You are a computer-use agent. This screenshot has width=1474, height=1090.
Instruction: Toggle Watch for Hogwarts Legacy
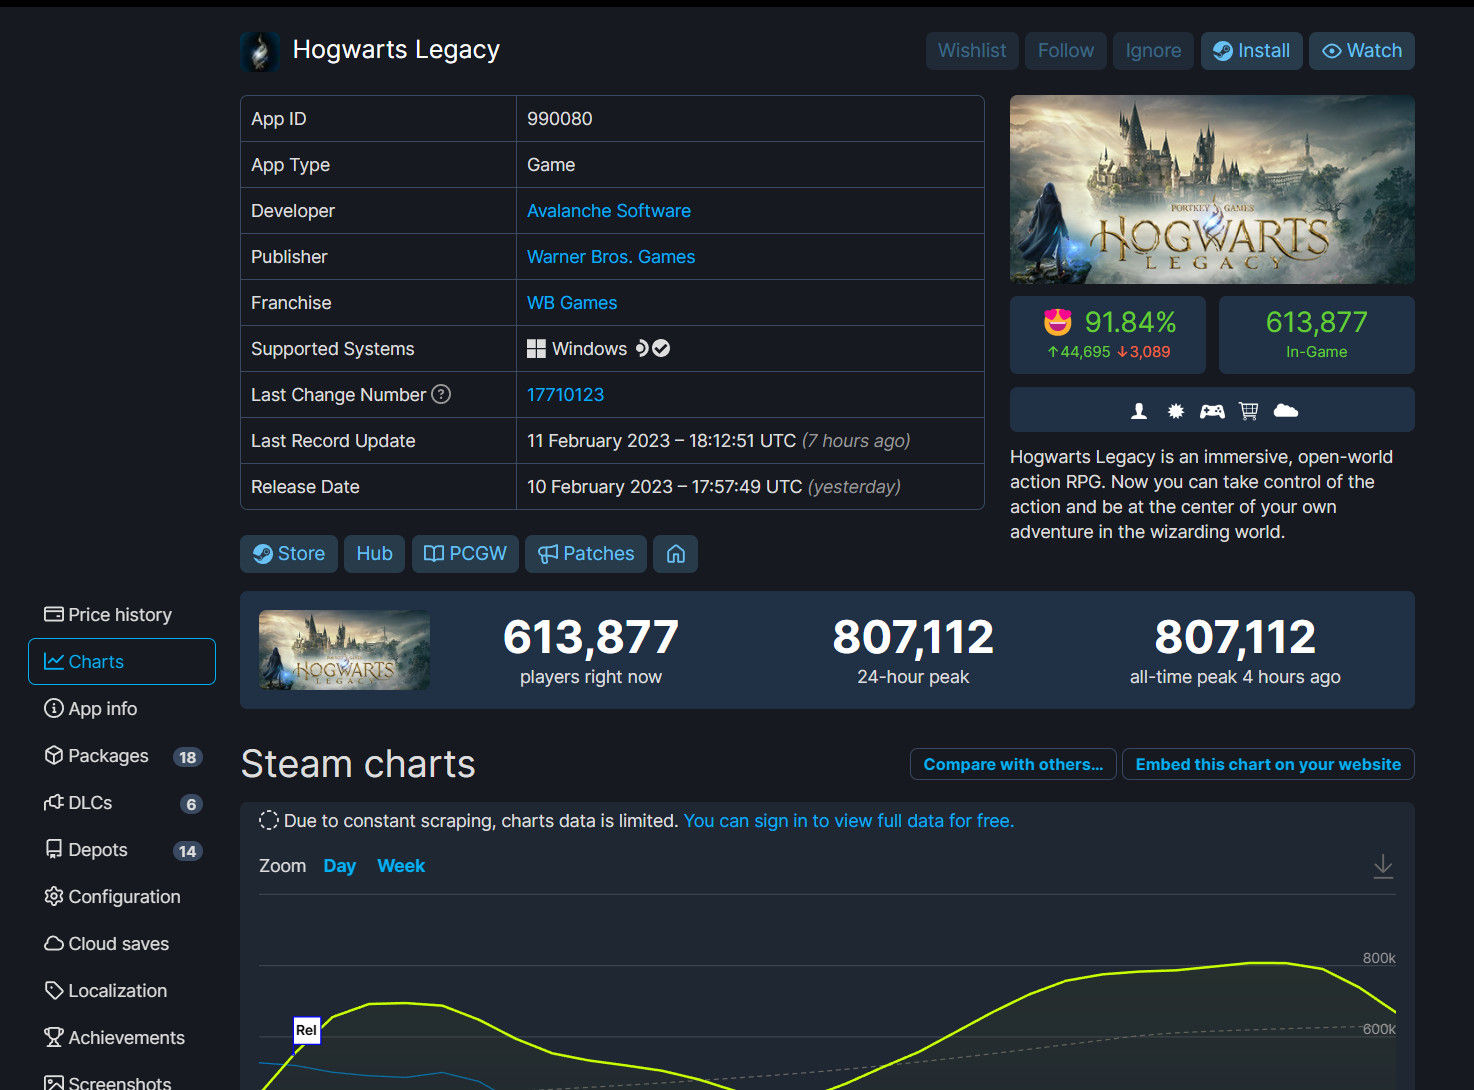pyautogui.click(x=1361, y=50)
